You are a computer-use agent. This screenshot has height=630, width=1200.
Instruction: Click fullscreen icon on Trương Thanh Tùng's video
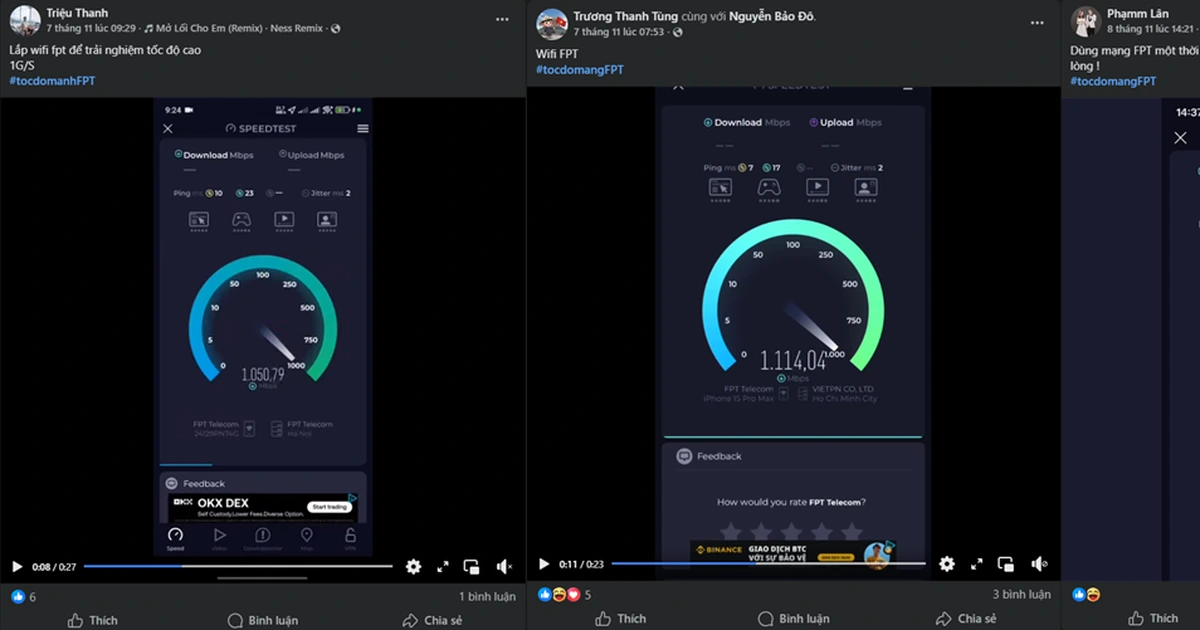coord(976,564)
